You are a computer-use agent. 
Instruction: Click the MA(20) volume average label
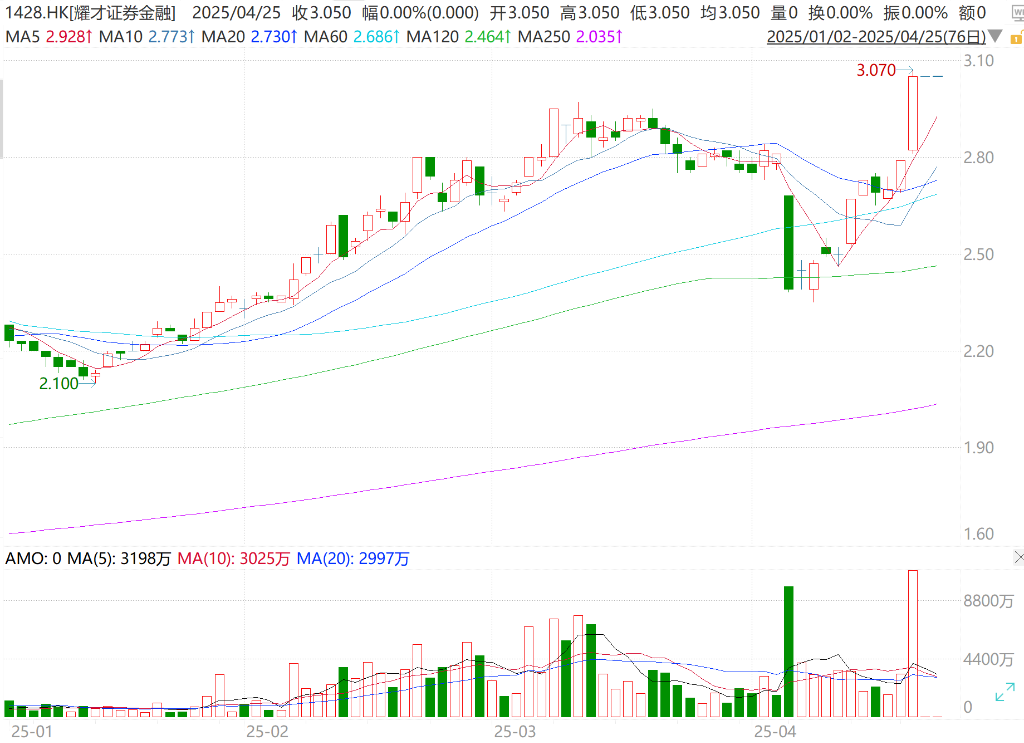(x=353, y=558)
